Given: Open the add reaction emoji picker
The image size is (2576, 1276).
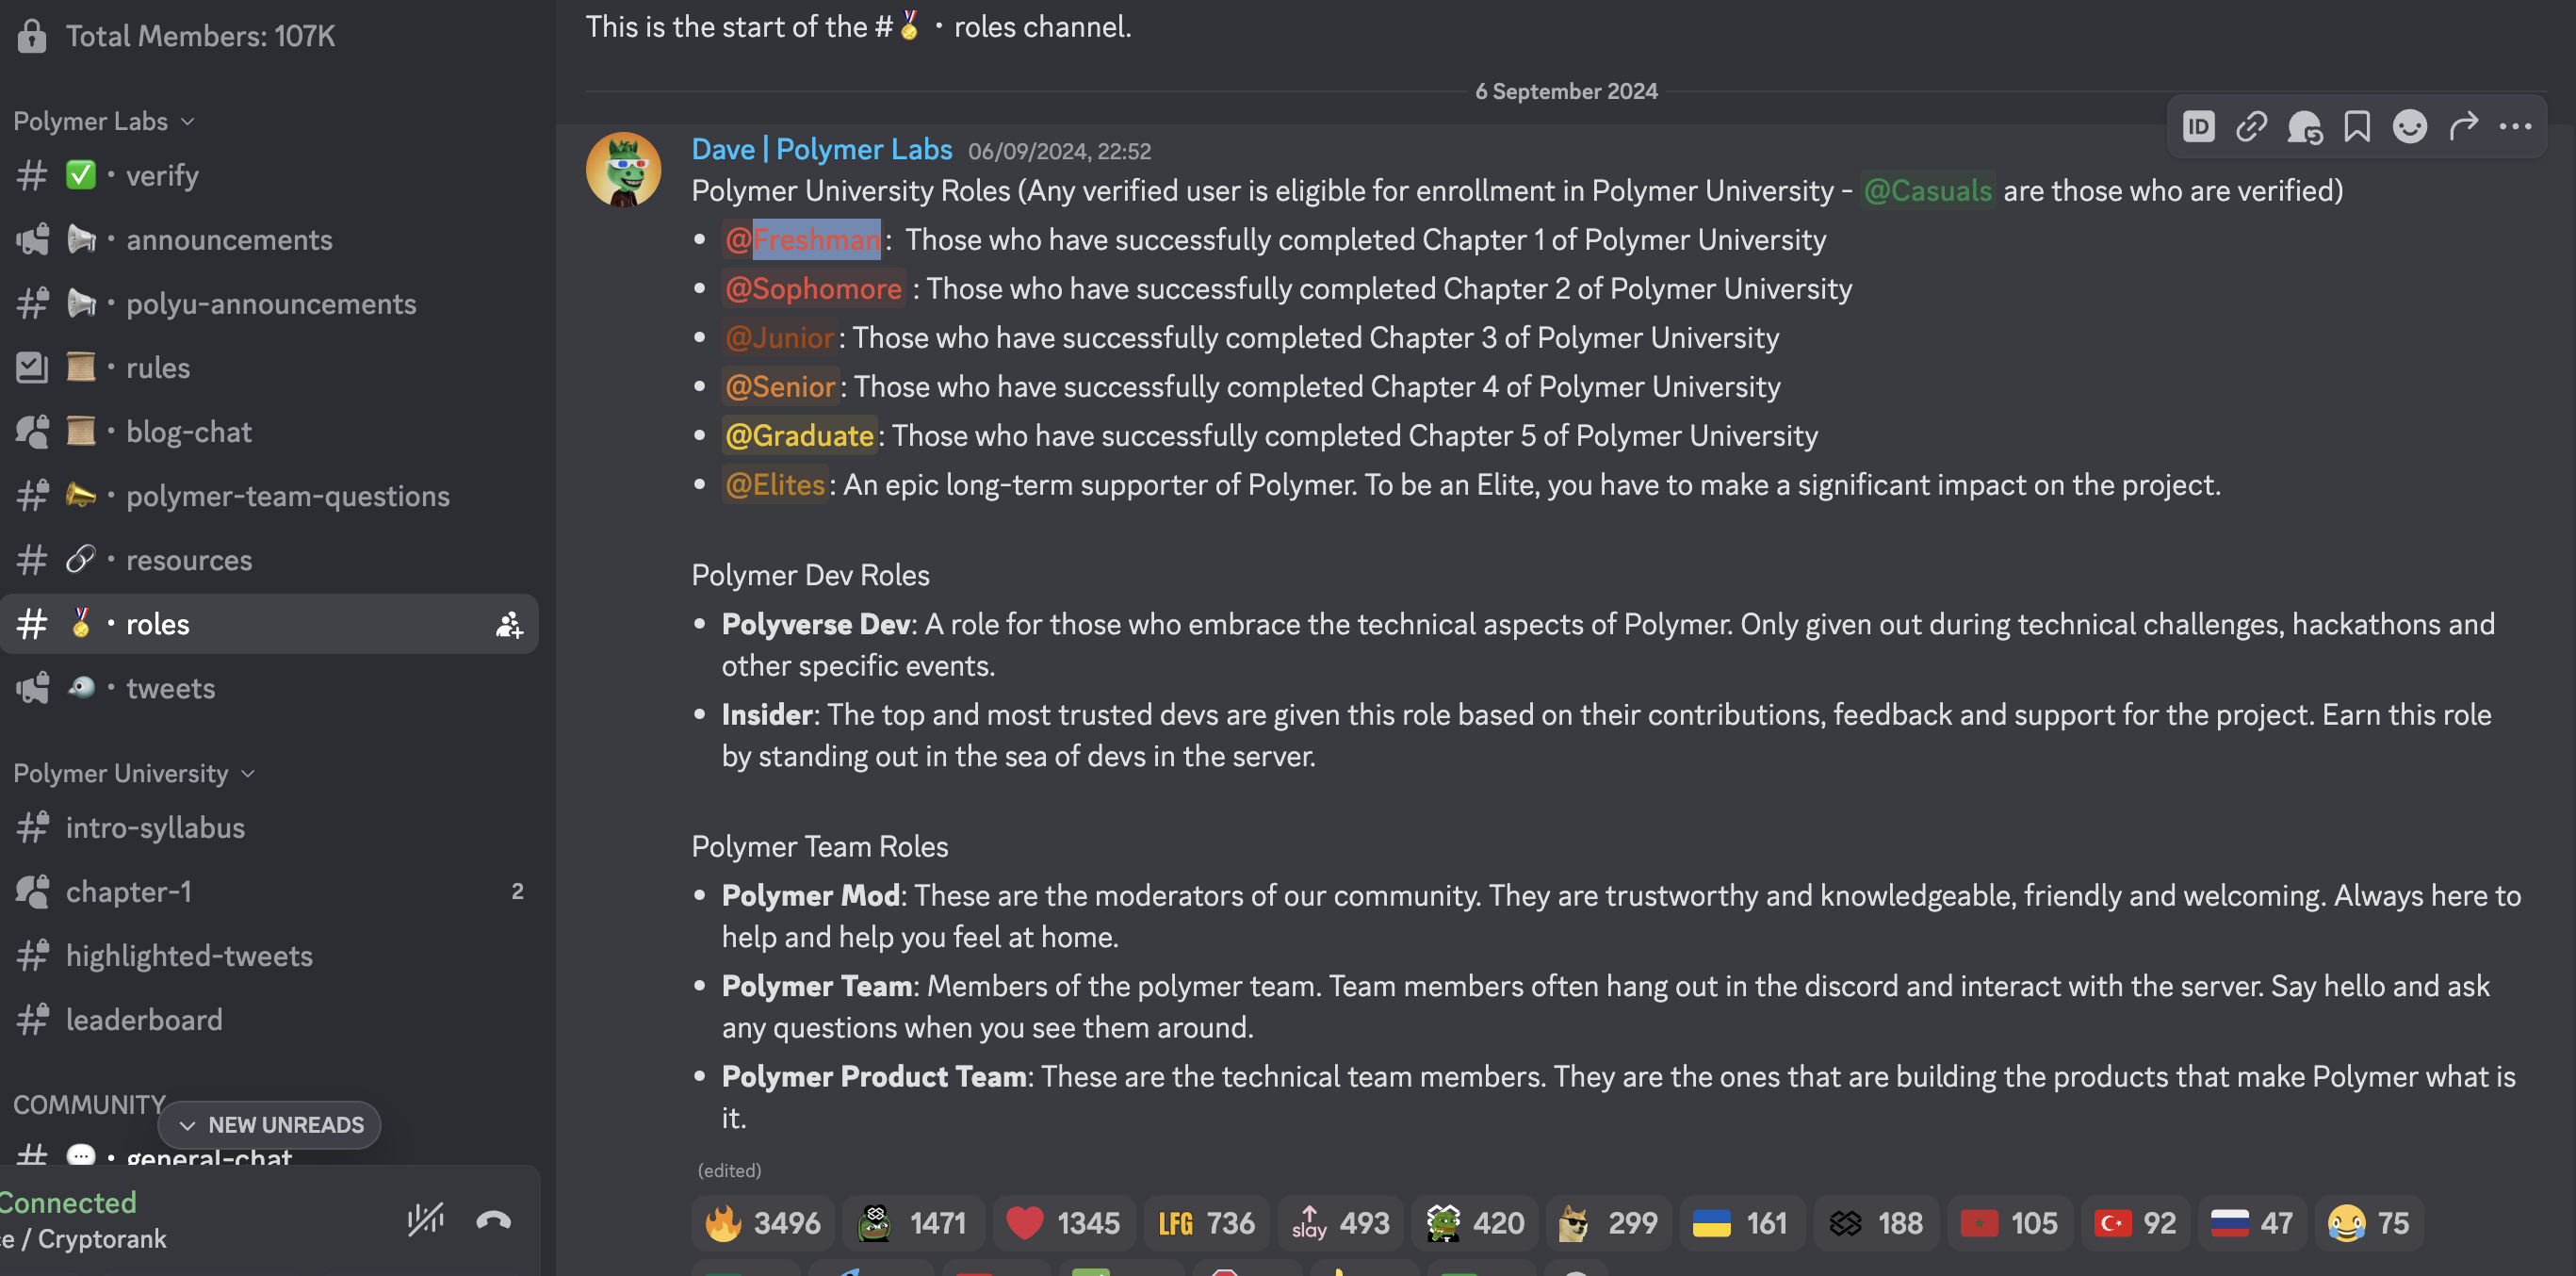Looking at the screenshot, I should 2410,127.
